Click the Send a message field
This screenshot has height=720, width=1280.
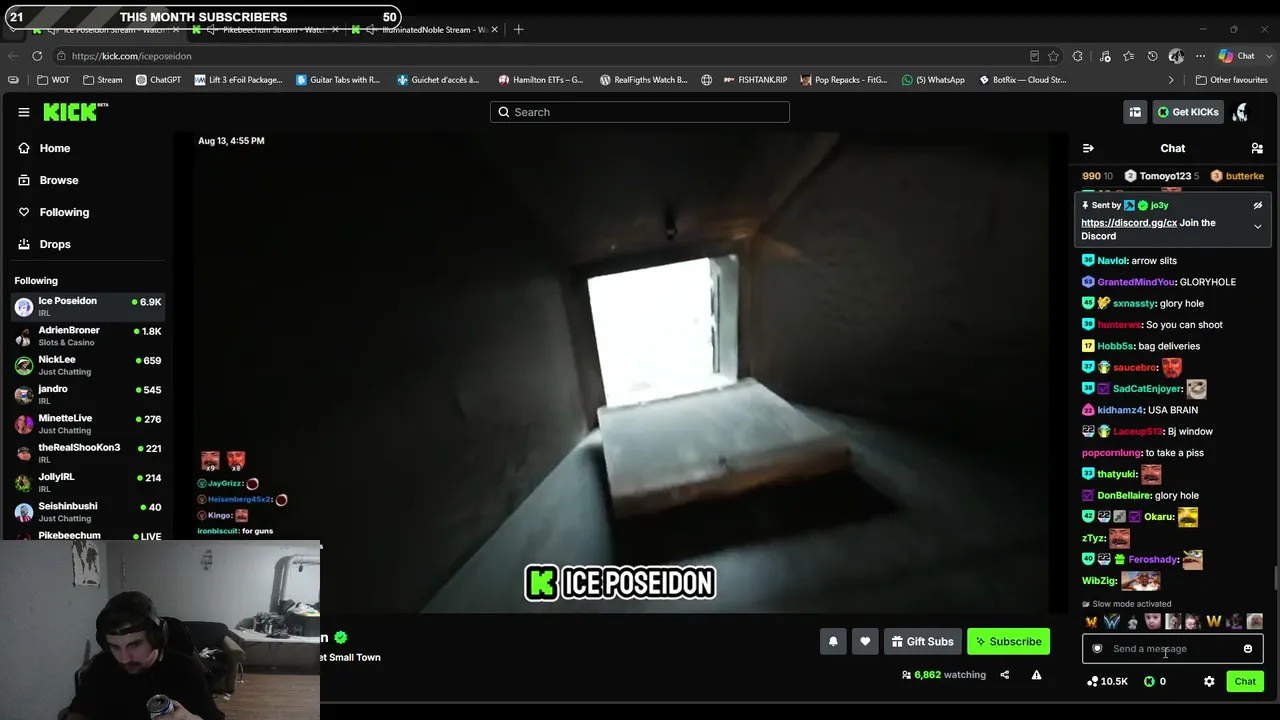1172,649
